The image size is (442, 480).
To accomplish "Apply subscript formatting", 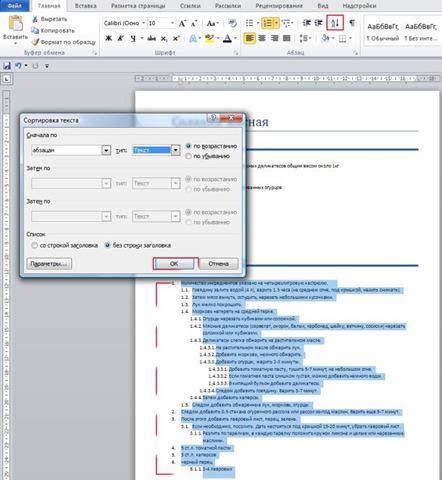I will pyautogui.click(x=164, y=39).
